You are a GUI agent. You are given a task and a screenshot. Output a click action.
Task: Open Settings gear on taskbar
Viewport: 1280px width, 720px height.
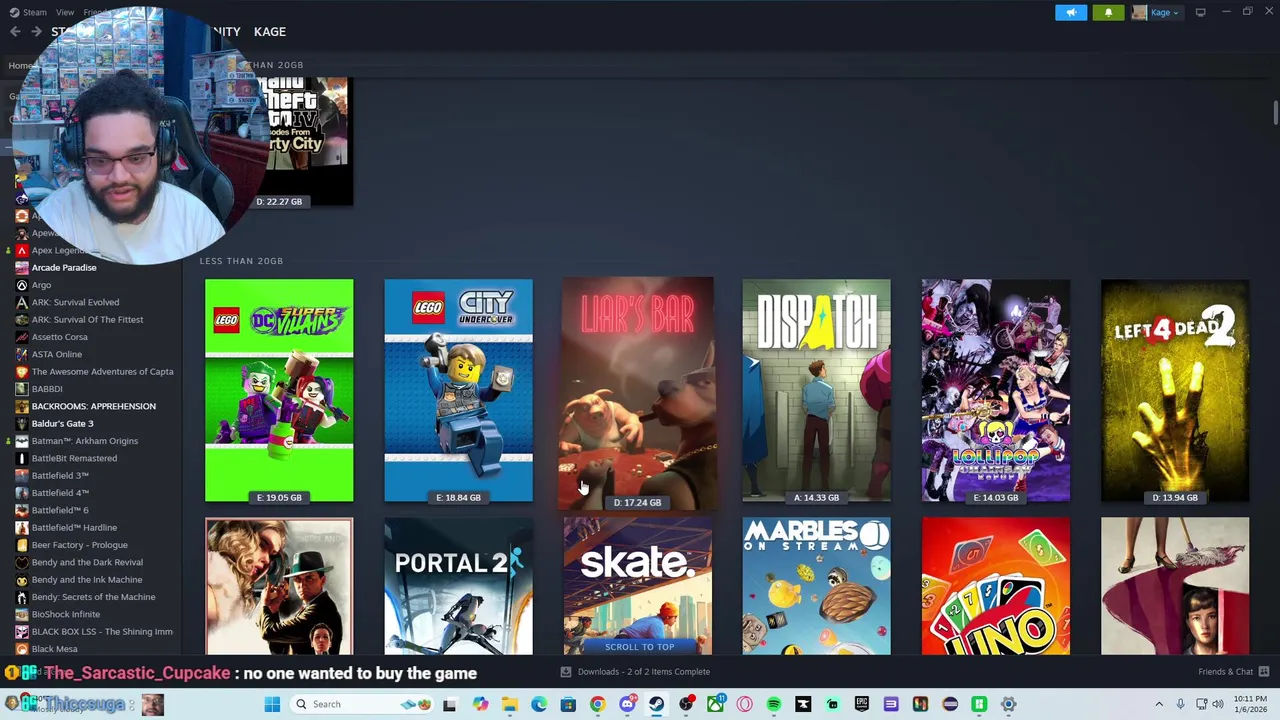1008,704
